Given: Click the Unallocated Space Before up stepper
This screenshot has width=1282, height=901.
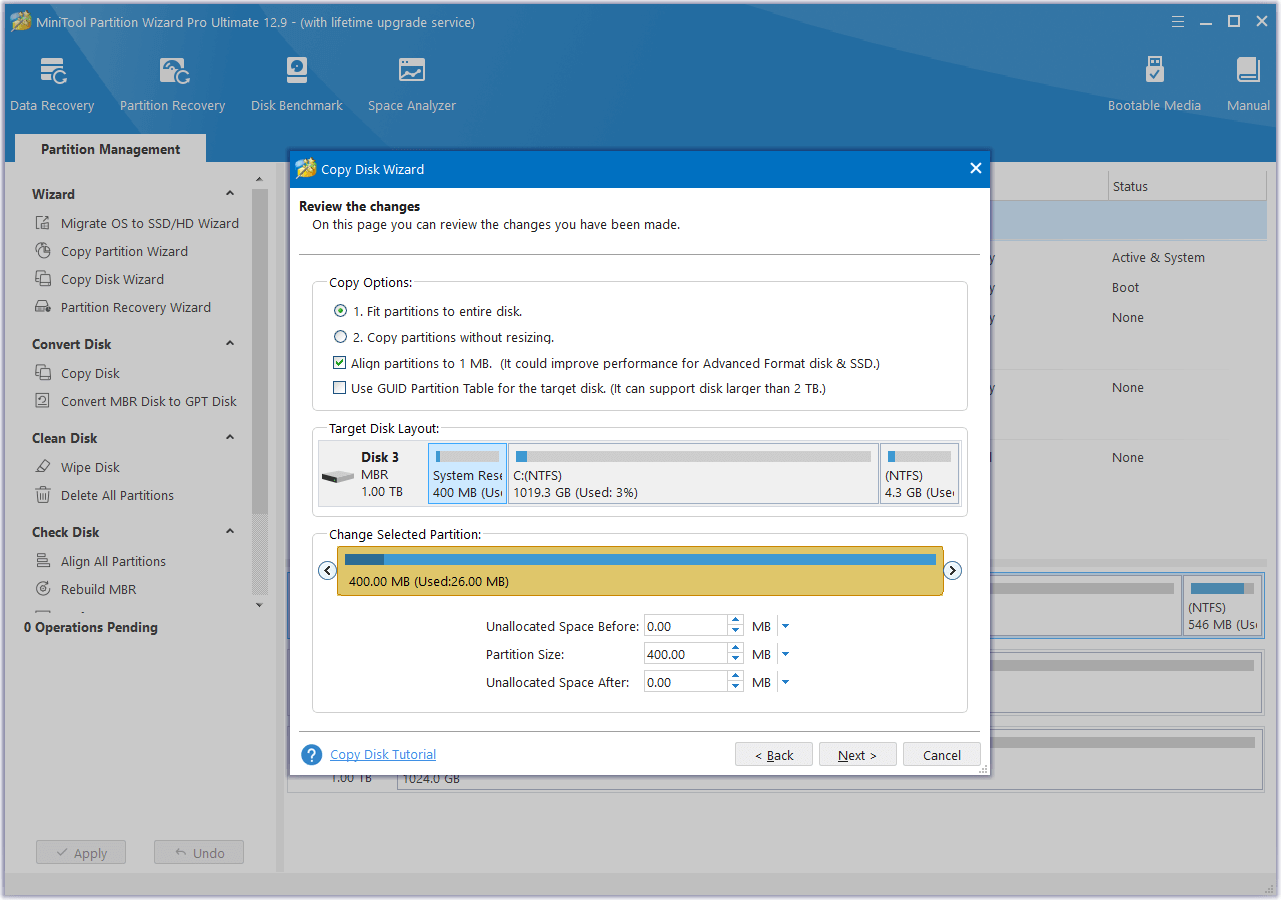Looking at the screenshot, I should tap(735, 620).
